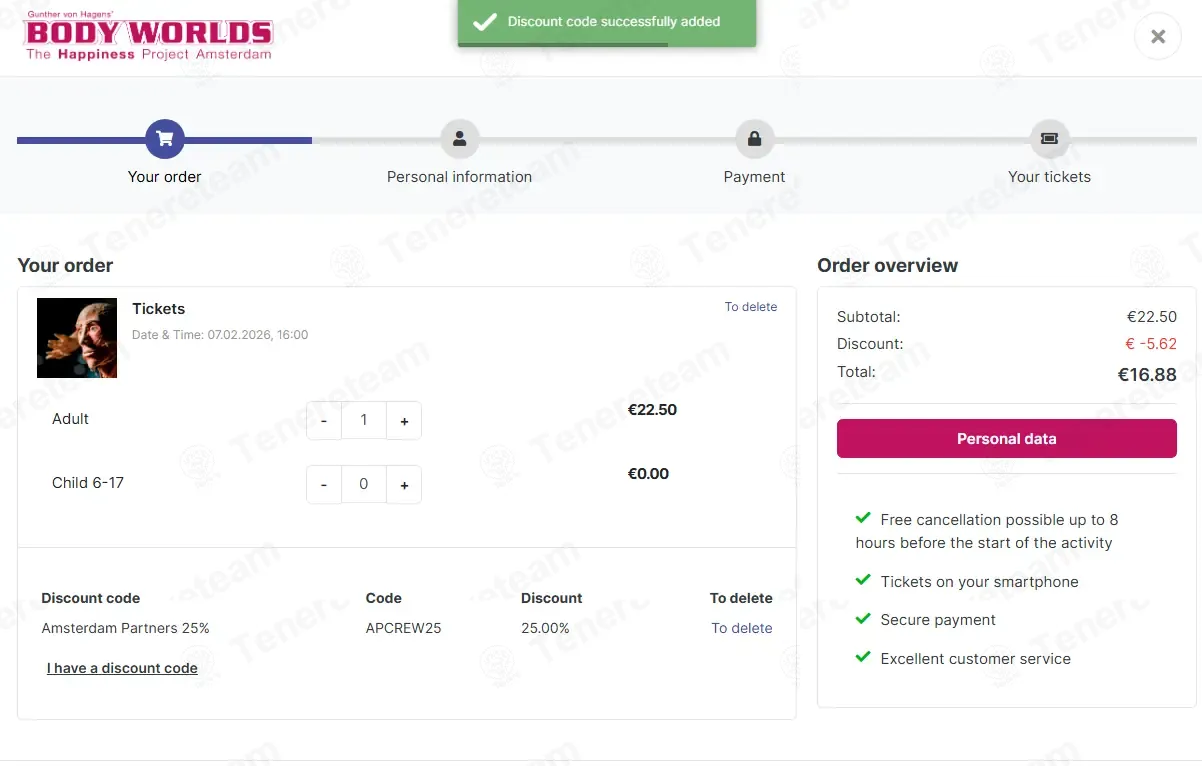
Task: Click the Adult price €22.50
Action: pos(652,410)
